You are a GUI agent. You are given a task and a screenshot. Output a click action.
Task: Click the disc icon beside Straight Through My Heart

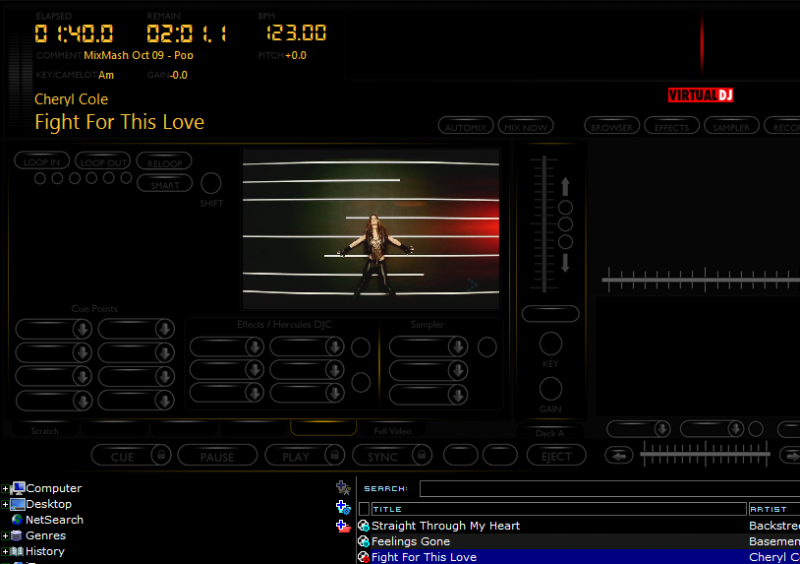click(363, 526)
